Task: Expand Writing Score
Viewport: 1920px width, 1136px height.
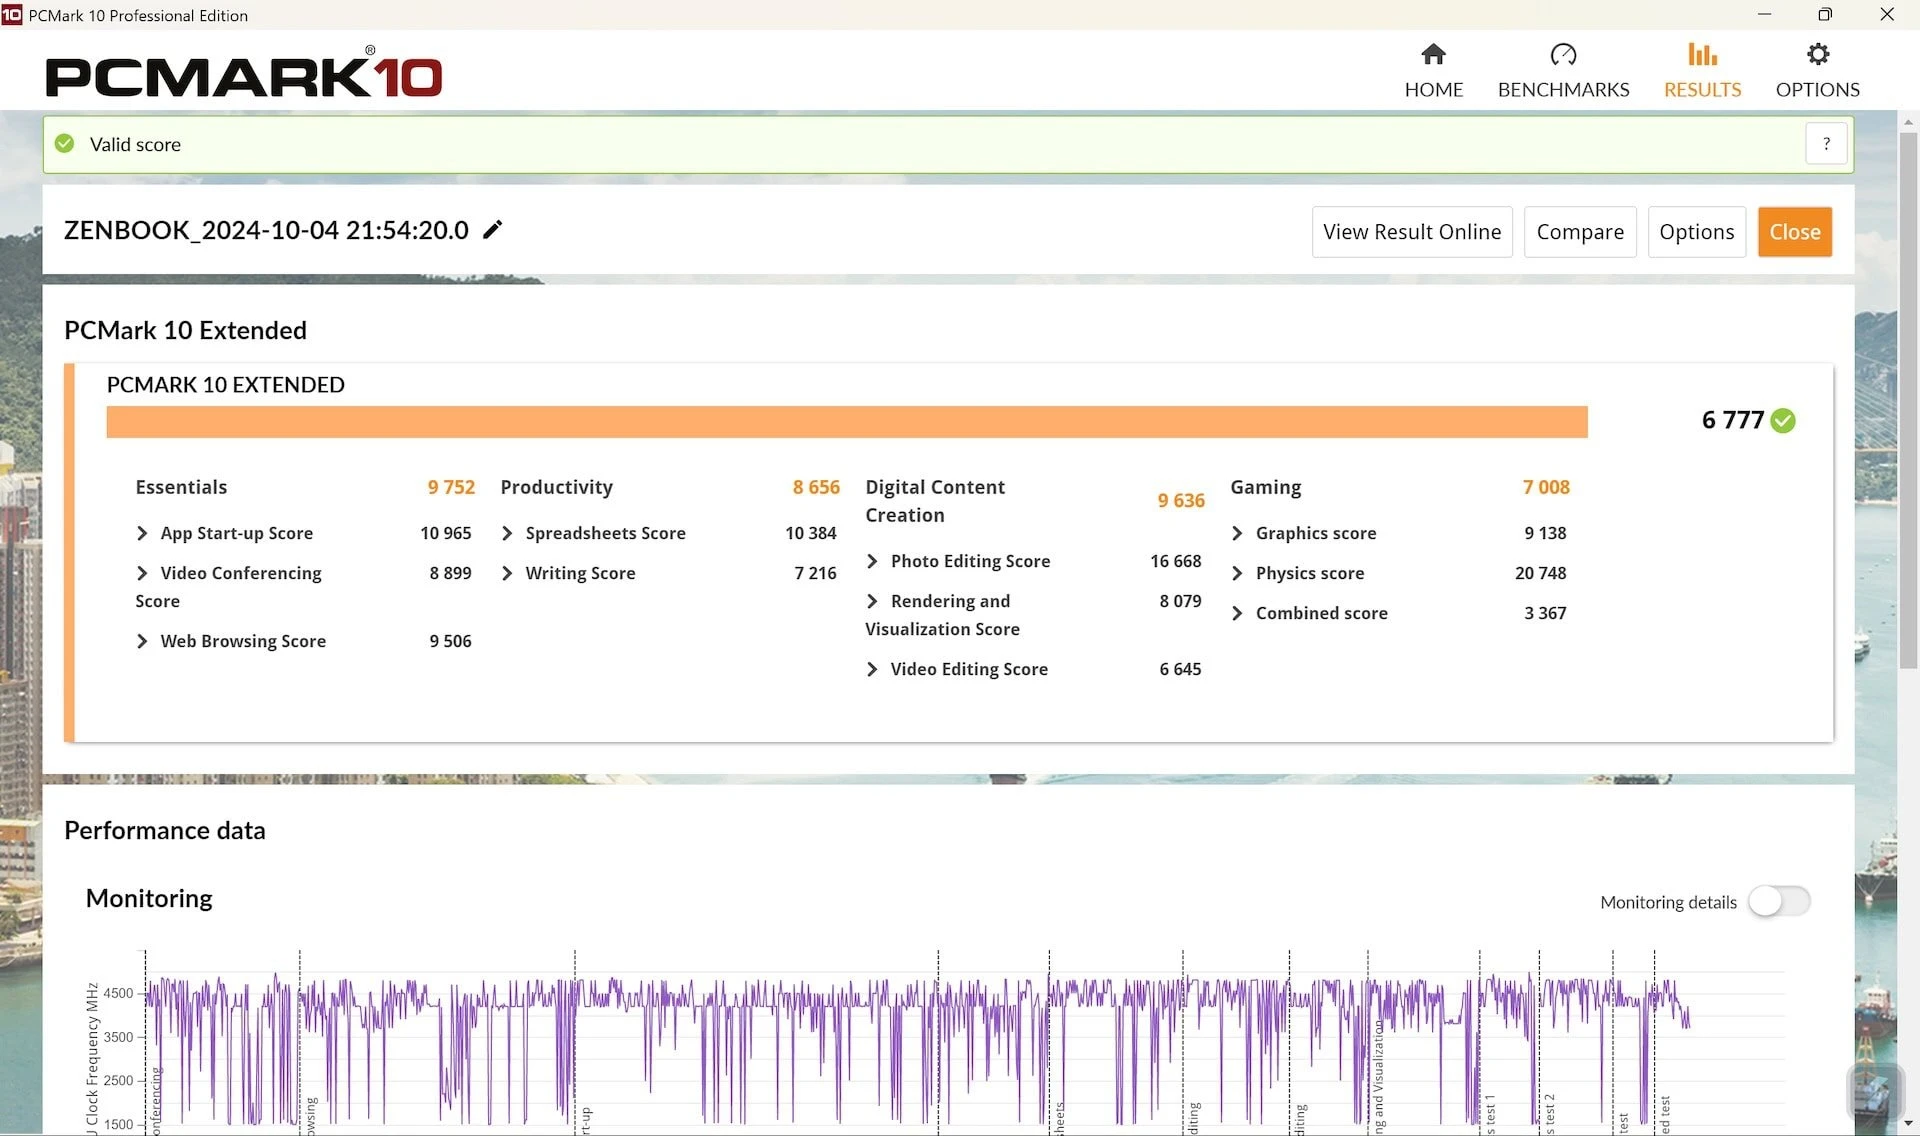Action: (x=507, y=573)
